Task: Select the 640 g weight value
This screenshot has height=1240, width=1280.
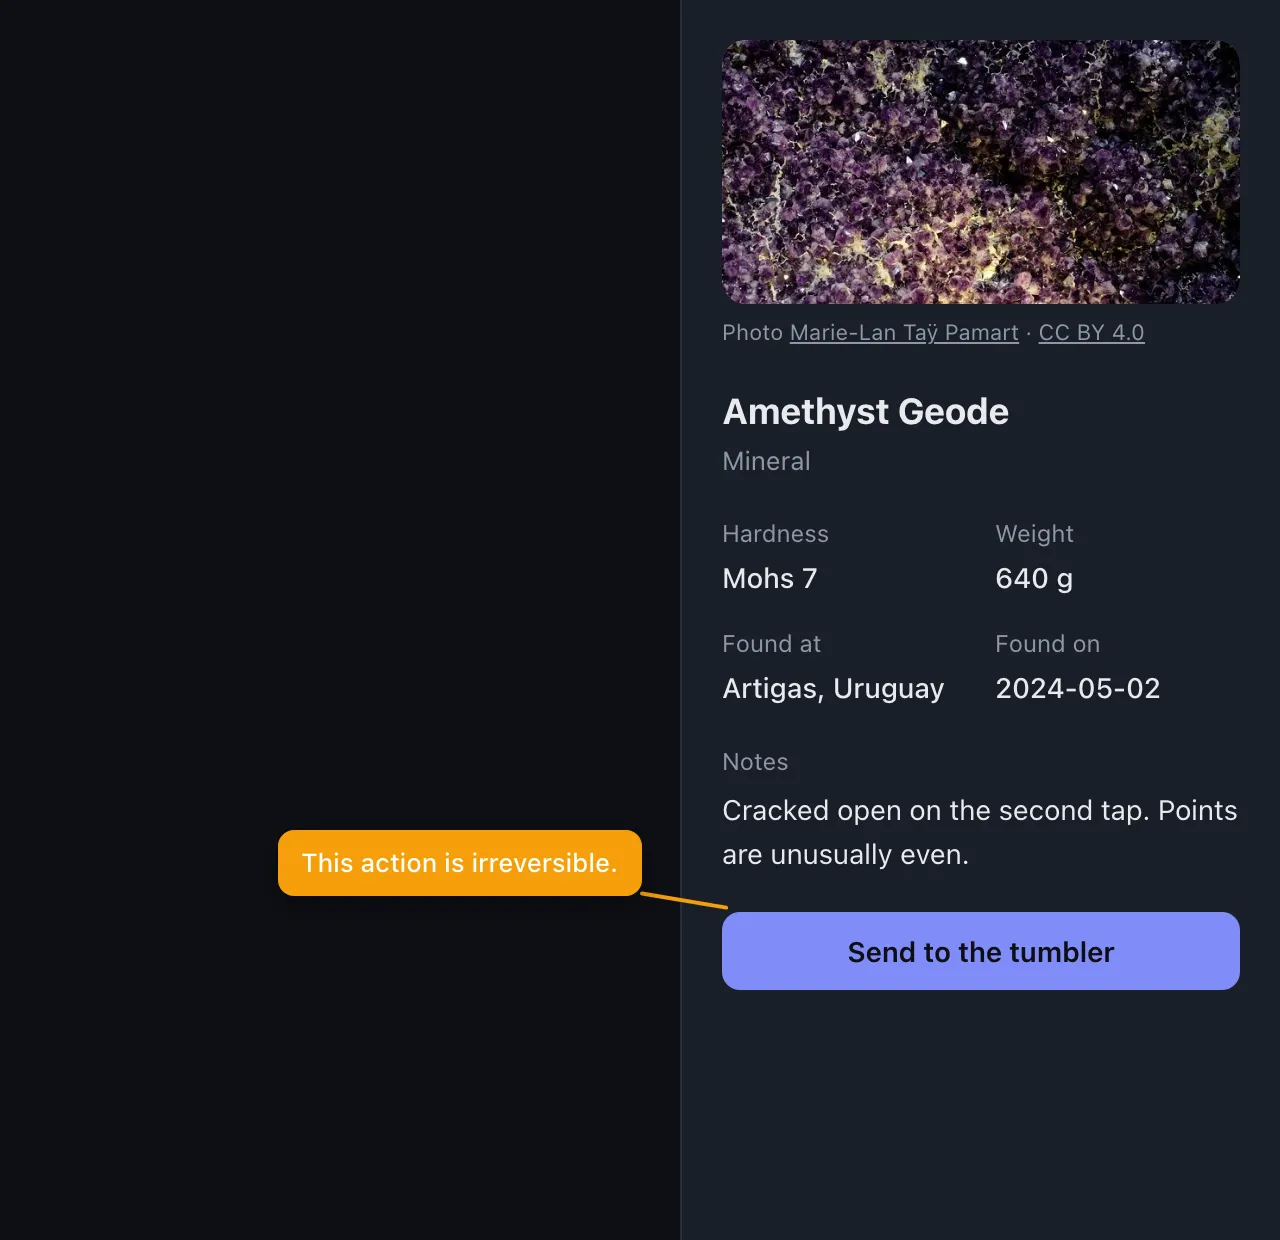Action: 1034,579
